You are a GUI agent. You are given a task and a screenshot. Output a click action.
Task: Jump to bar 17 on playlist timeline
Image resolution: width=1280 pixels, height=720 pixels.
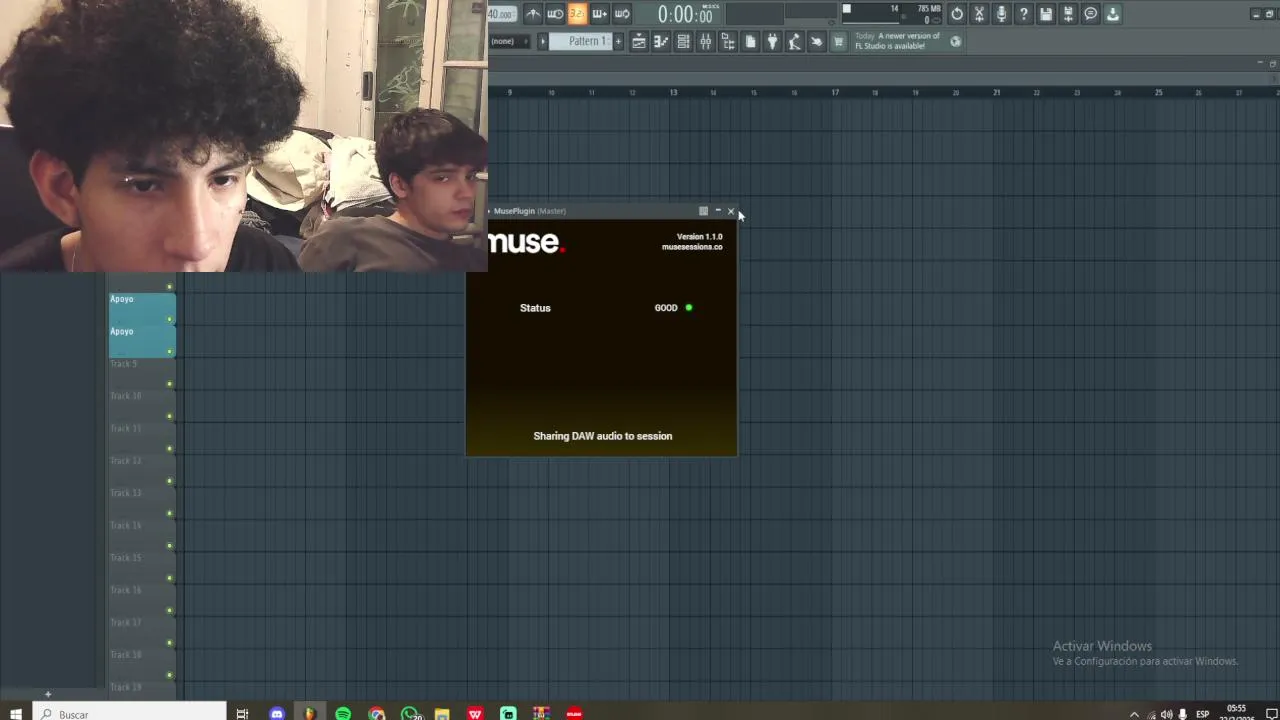[835, 92]
